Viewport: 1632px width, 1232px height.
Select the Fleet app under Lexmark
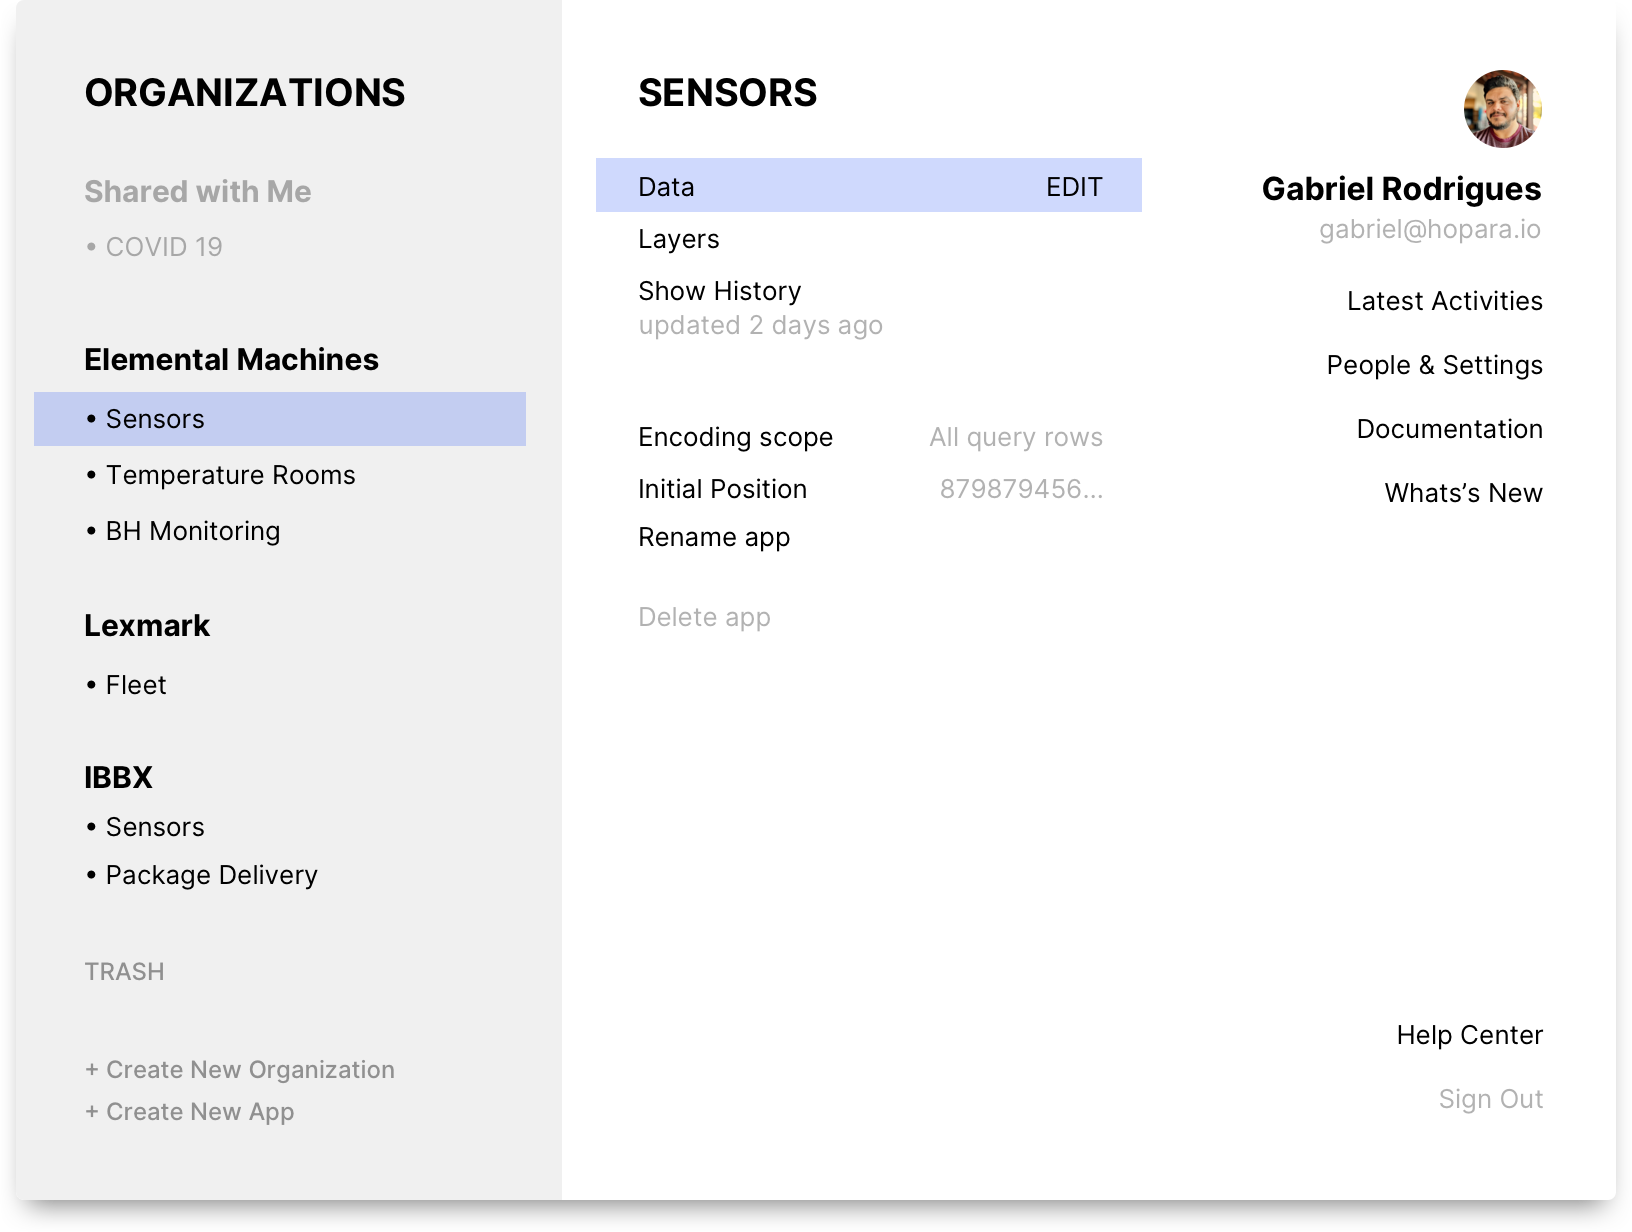click(136, 685)
